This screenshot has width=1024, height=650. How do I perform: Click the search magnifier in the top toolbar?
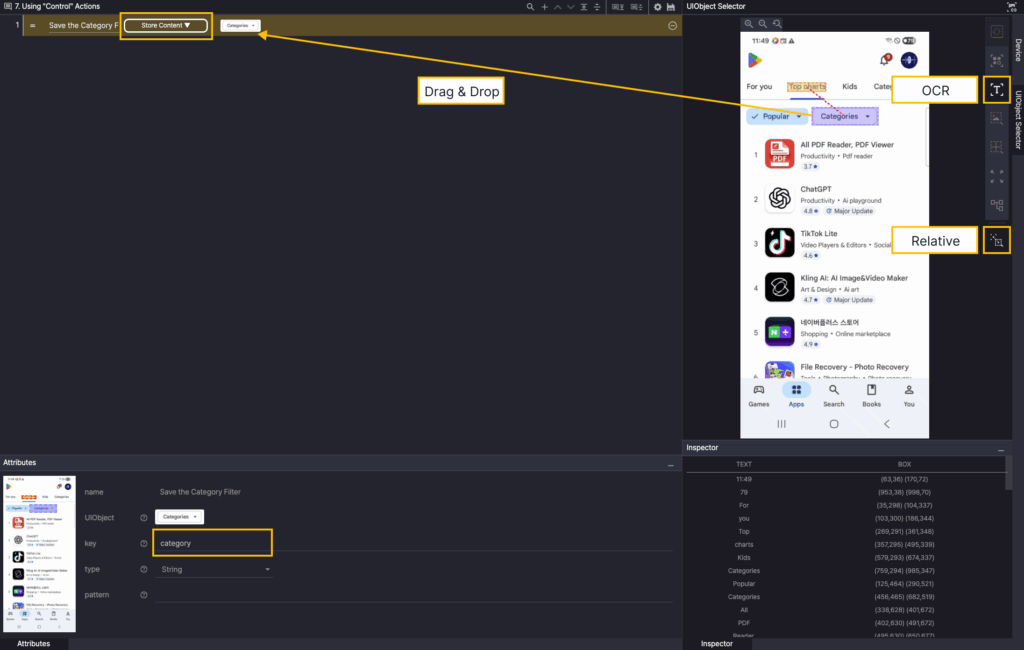tap(530, 7)
